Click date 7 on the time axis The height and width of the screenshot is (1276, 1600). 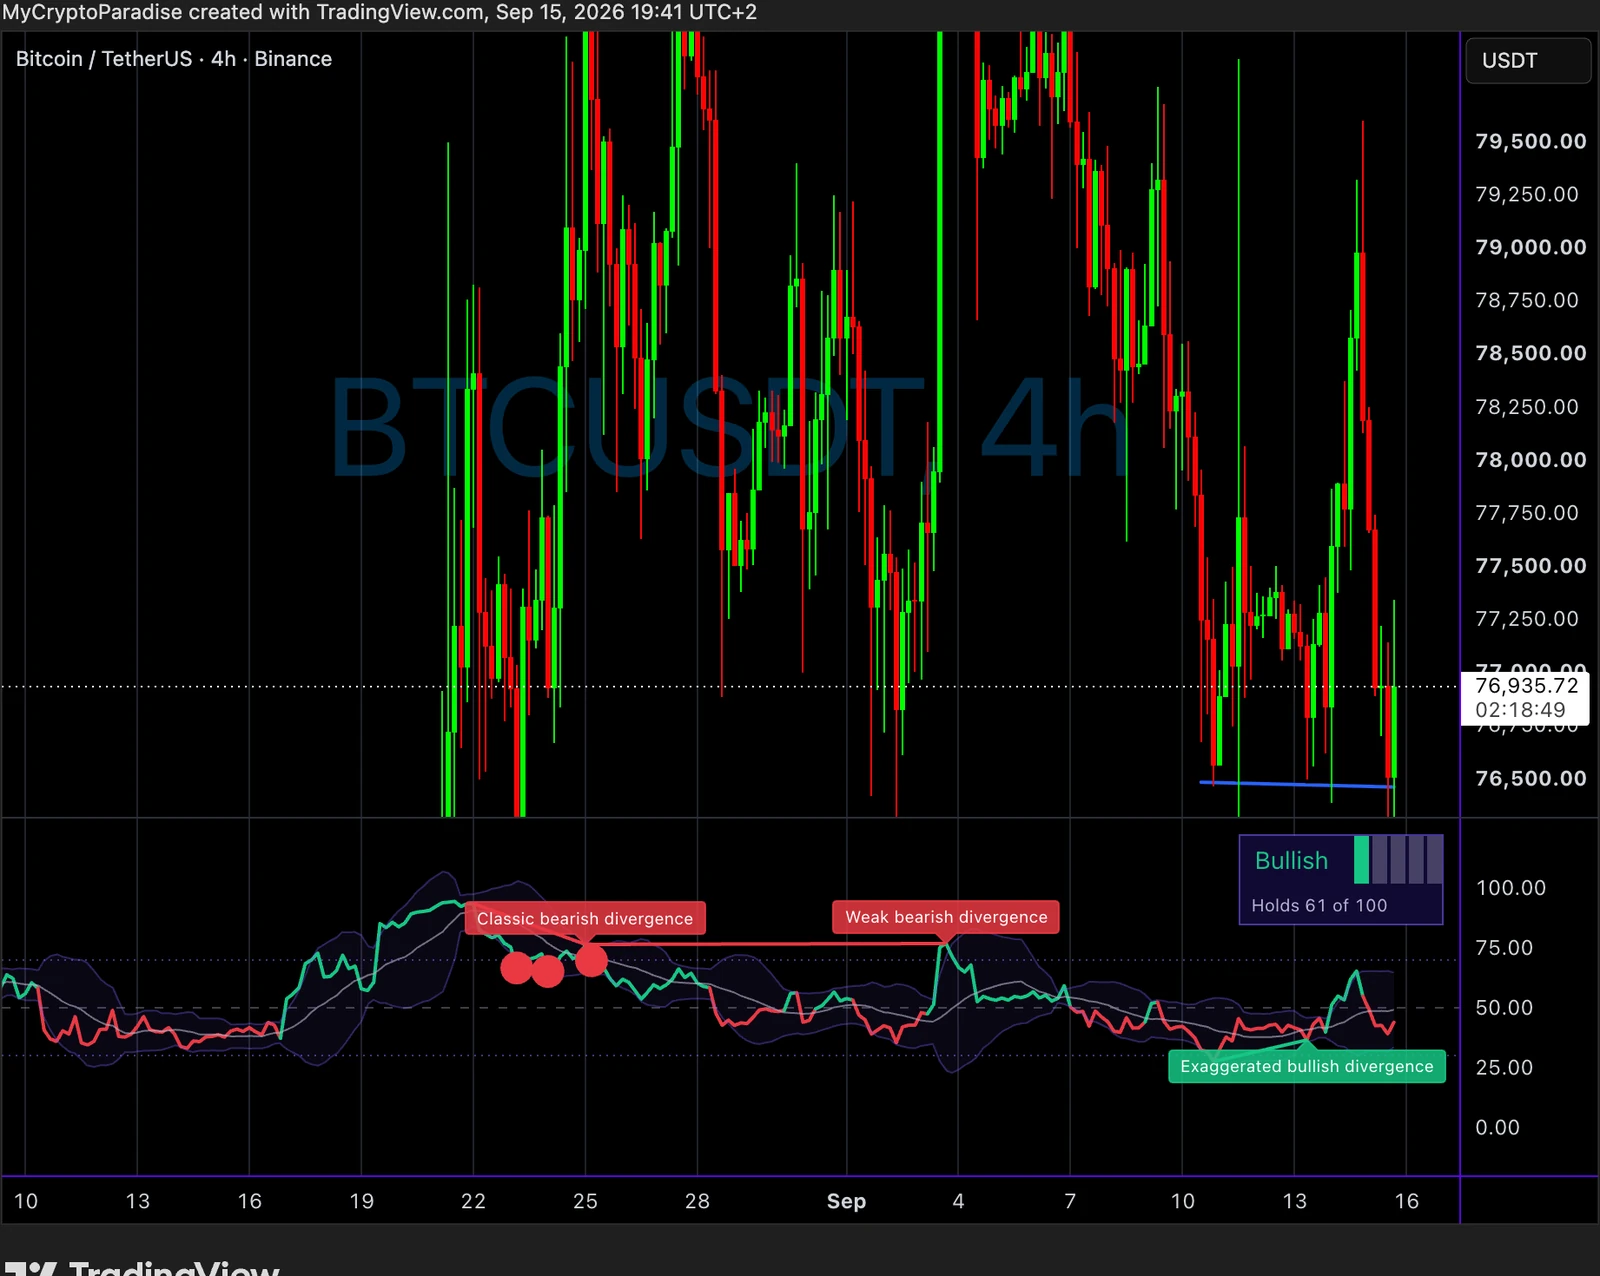(1070, 1201)
